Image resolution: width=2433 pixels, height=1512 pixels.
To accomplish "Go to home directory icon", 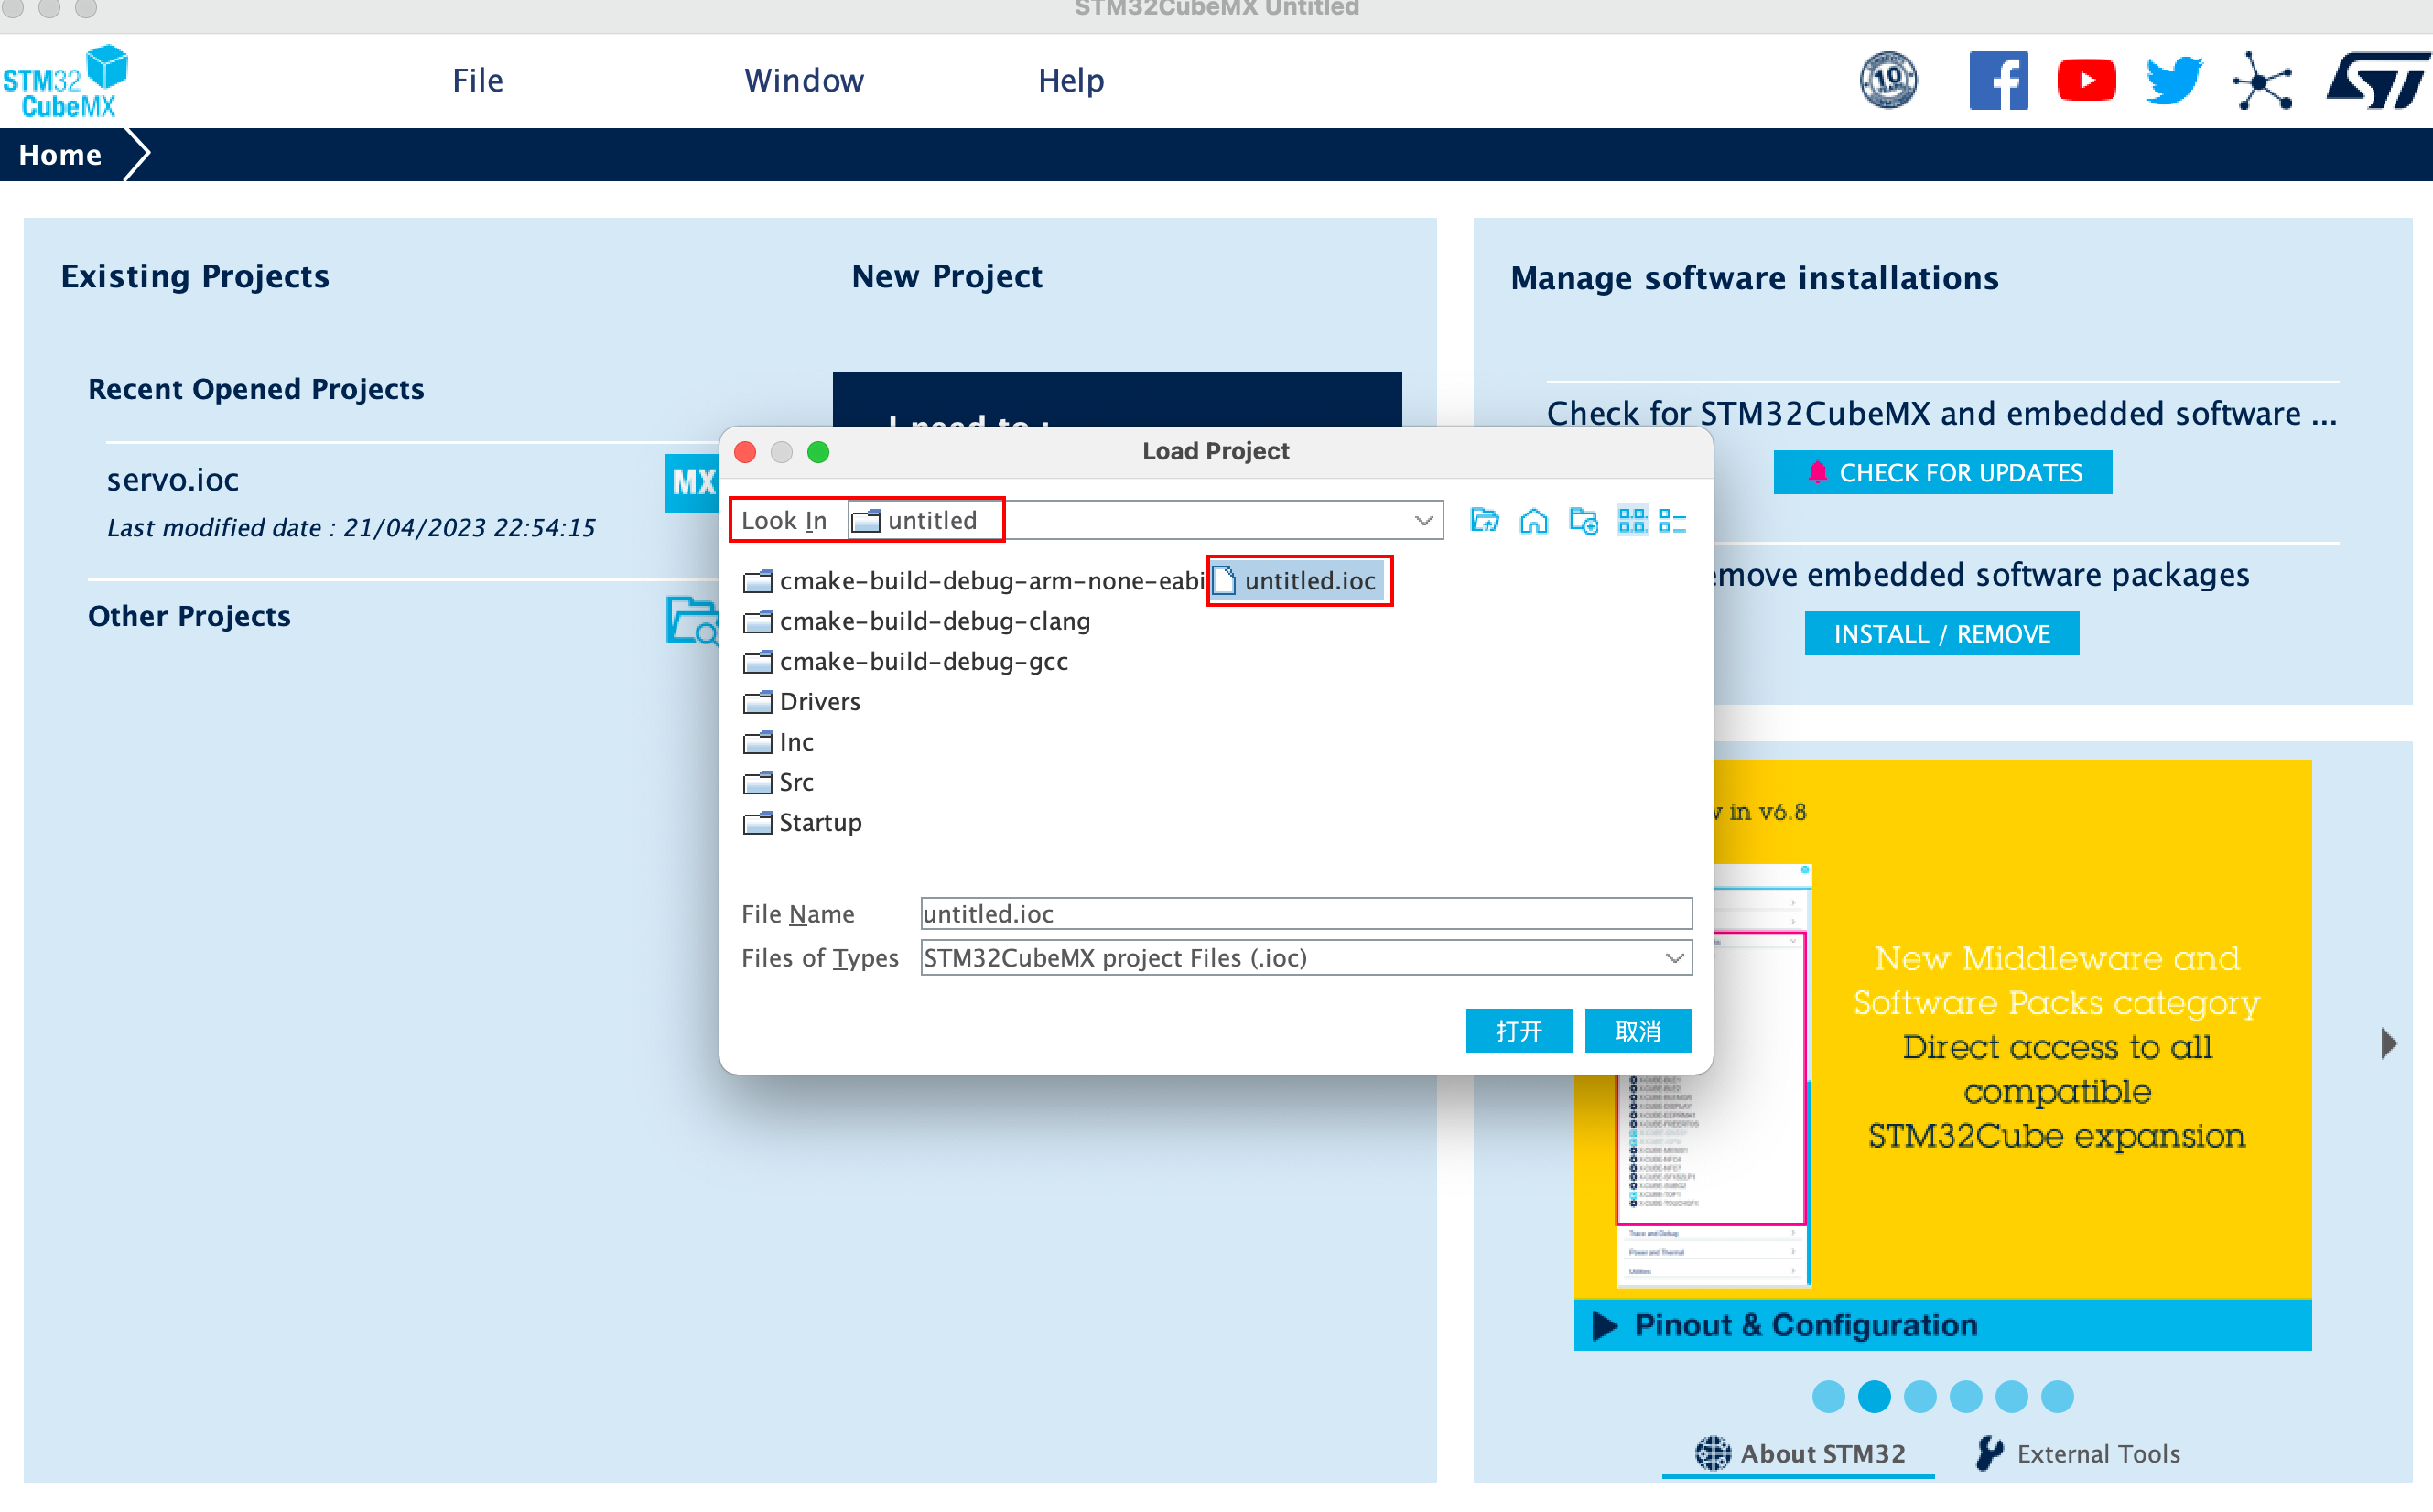I will pyautogui.click(x=1533, y=520).
